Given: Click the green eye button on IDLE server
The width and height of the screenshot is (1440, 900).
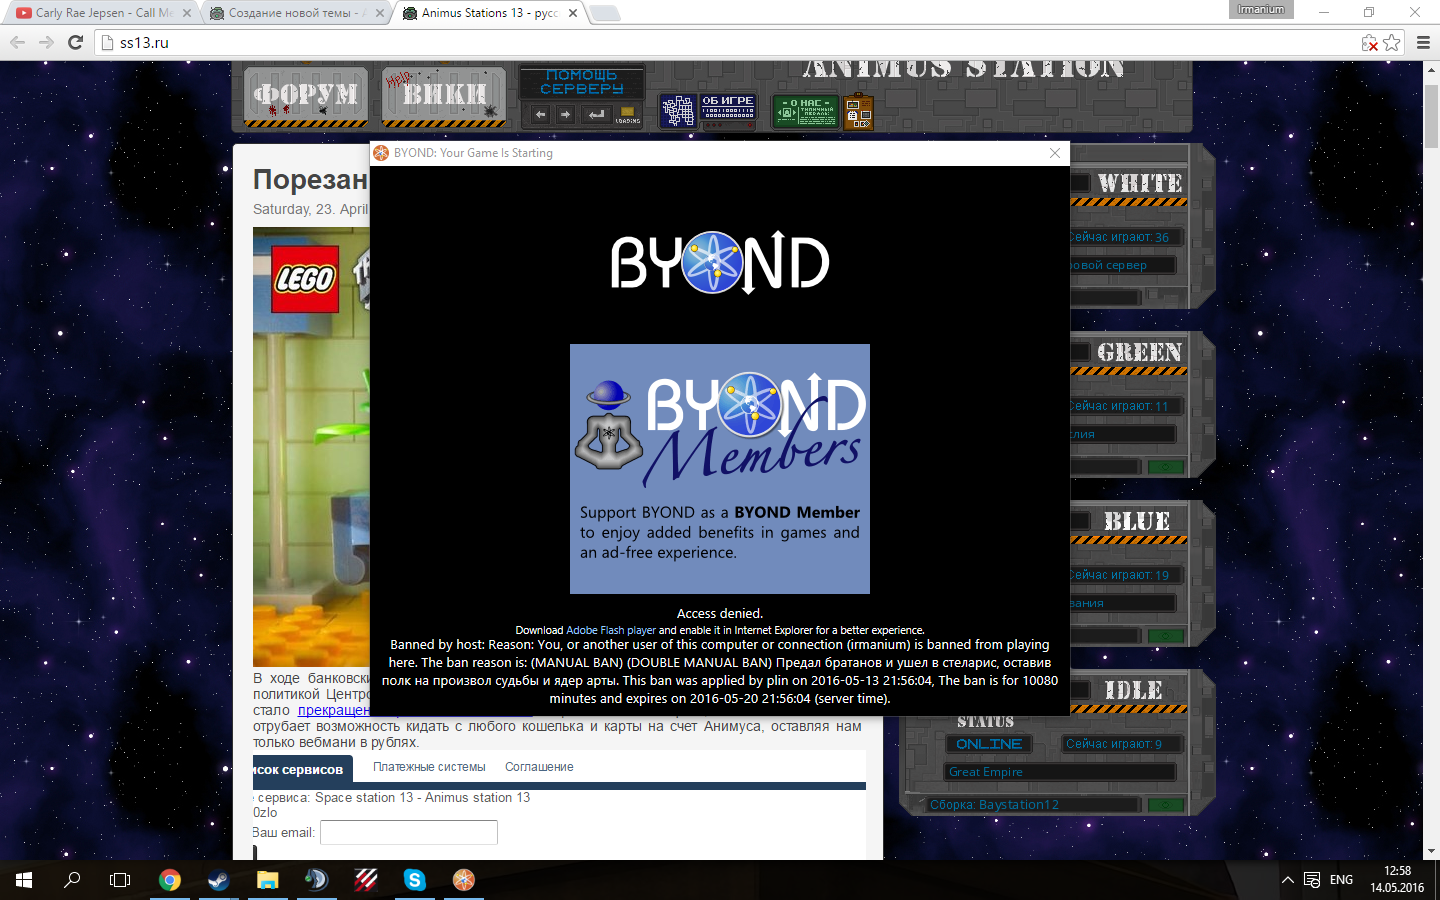Looking at the screenshot, I should coord(1166,805).
